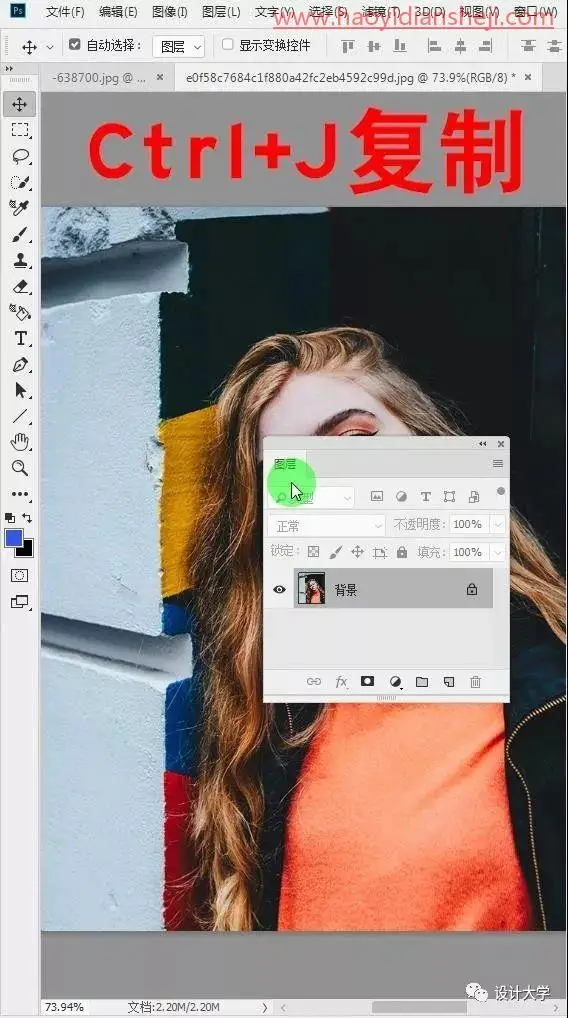Filter layers by pixel image icon

[377, 497]
